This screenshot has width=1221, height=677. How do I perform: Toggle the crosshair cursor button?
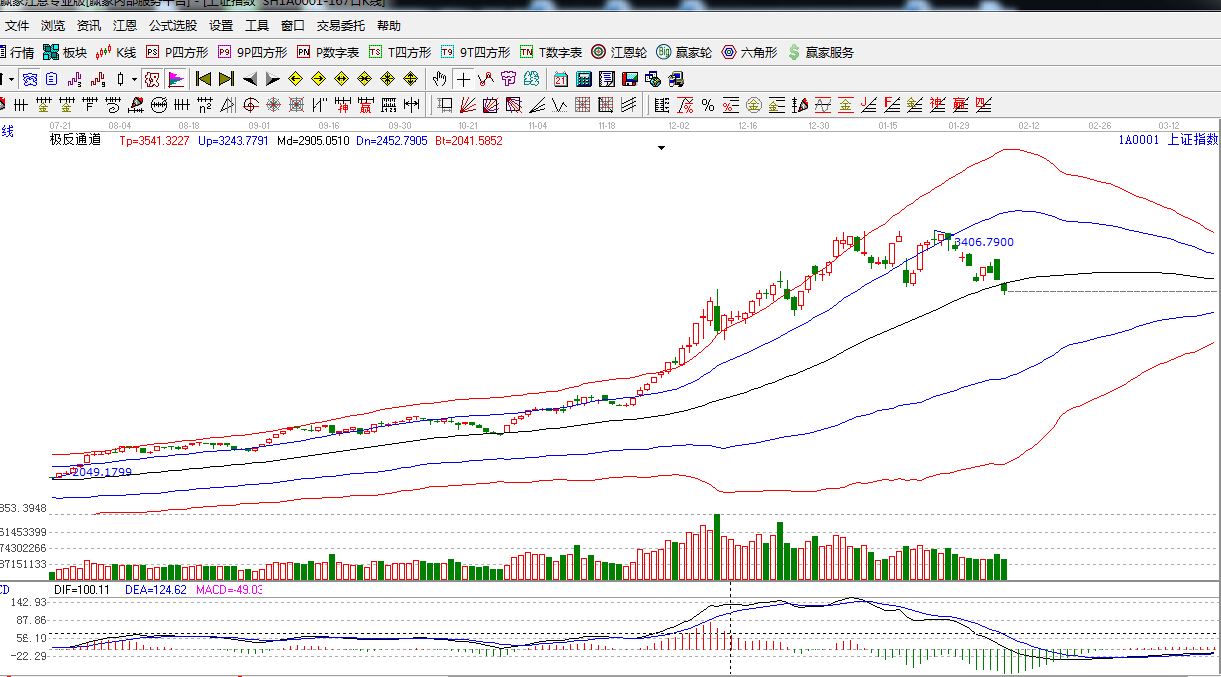tap(463, 79)
